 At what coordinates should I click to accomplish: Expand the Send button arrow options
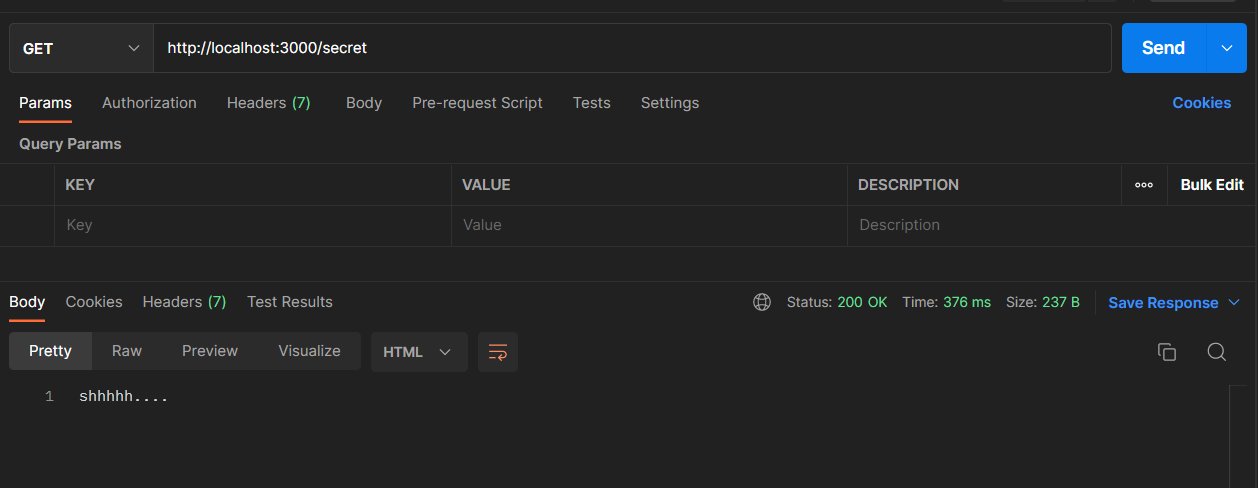pyautogui.click(x=1227, y=48)
